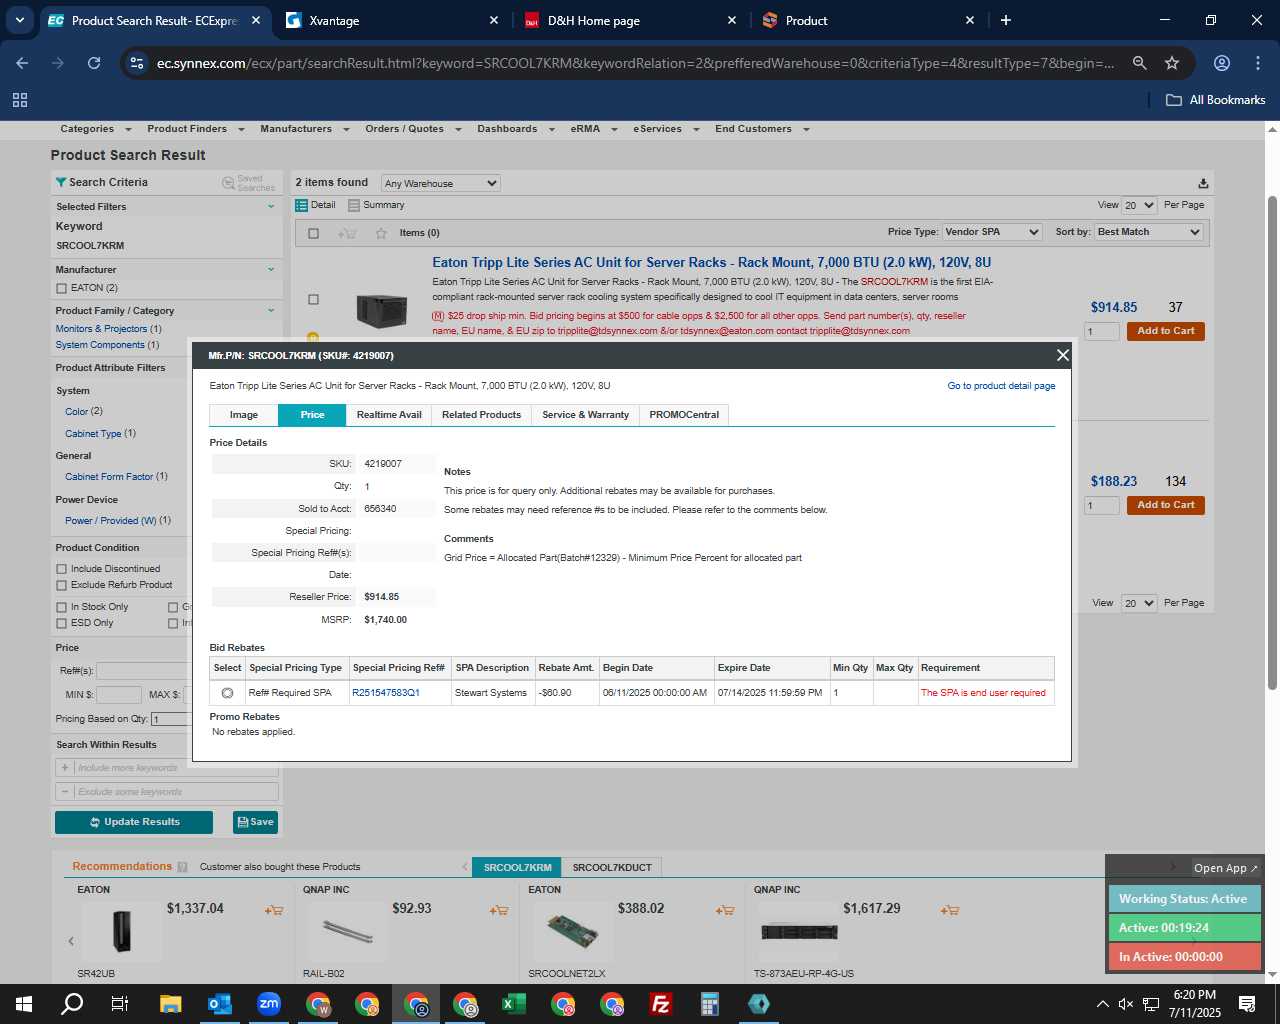
Task: Open the Categories menu
Action: (95, 129)
